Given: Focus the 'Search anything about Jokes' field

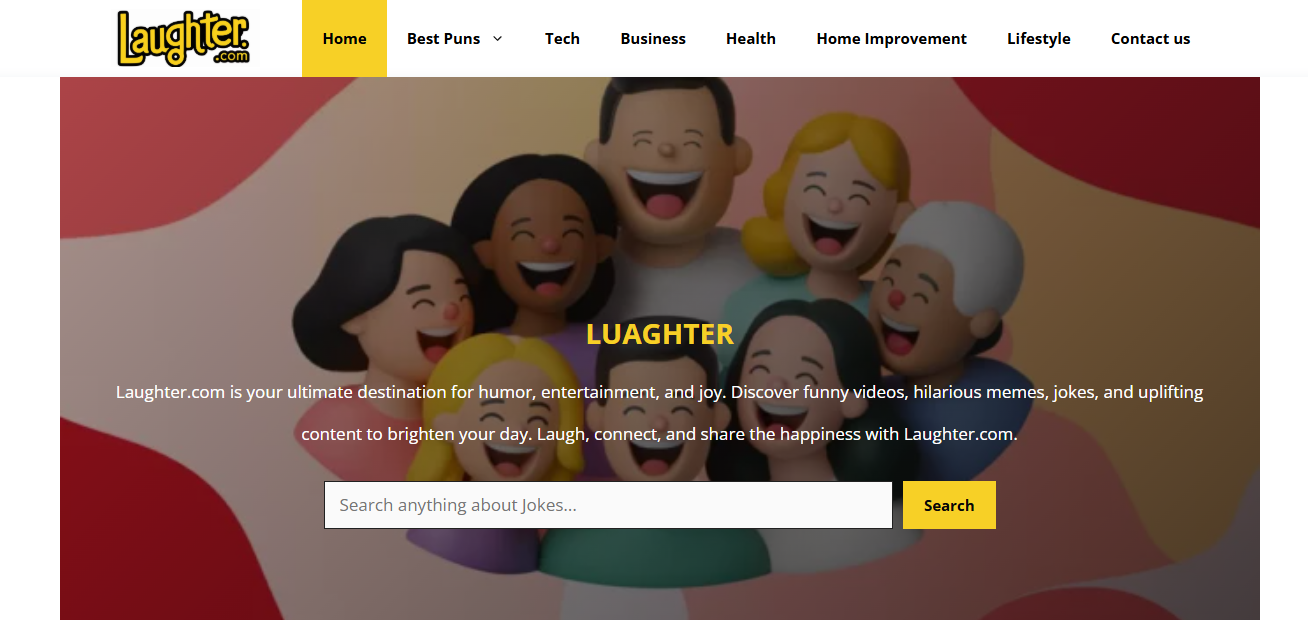Looking at the screenshot, I should coord(608,505).
